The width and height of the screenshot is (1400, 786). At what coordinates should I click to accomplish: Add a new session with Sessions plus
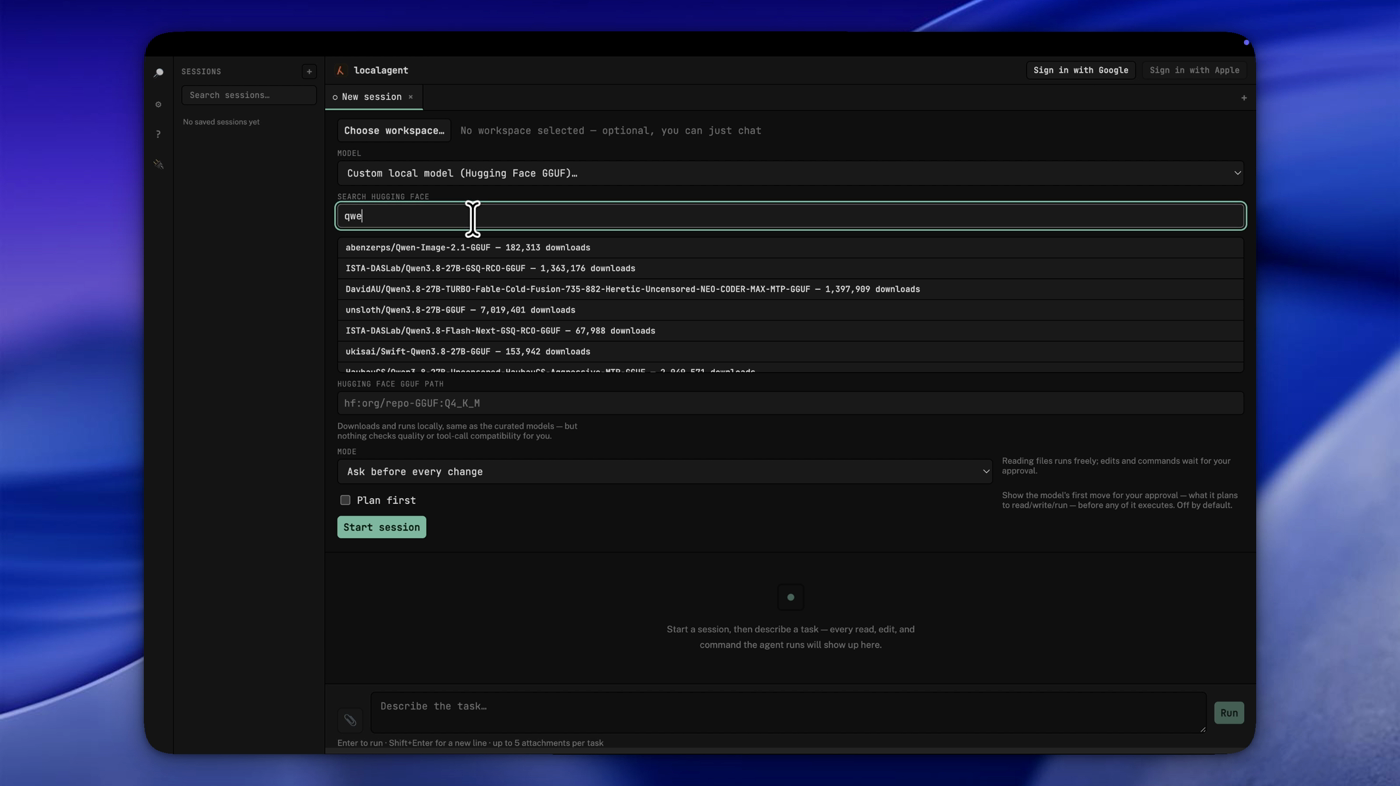pos(309,72)
